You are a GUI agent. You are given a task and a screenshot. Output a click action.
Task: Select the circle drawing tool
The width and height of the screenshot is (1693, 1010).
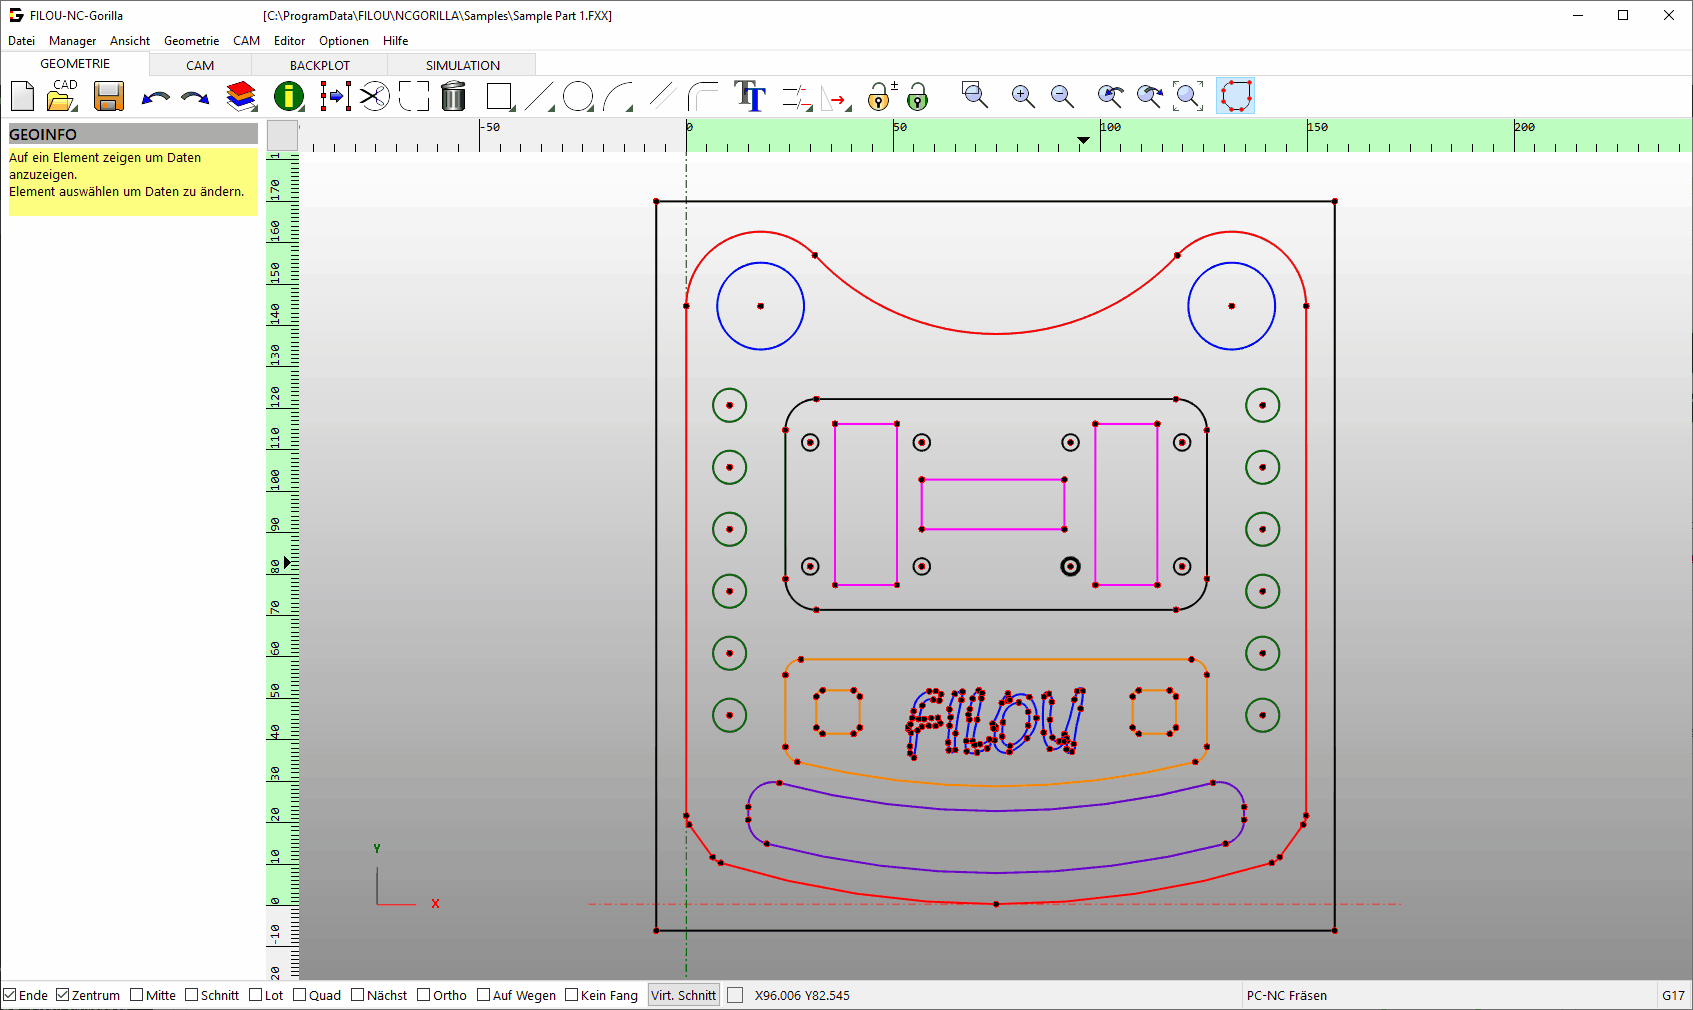click(x=578, y=97)
